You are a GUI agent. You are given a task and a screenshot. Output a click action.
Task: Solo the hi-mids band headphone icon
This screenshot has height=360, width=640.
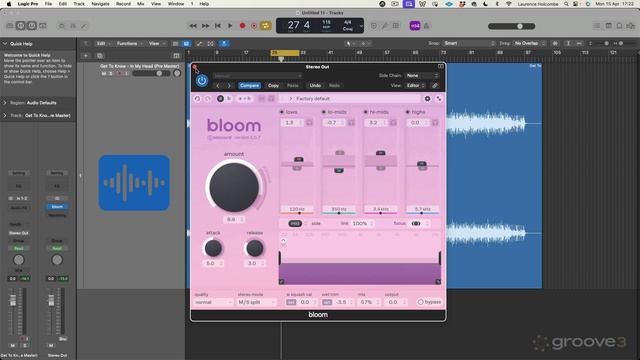(393, 122)
